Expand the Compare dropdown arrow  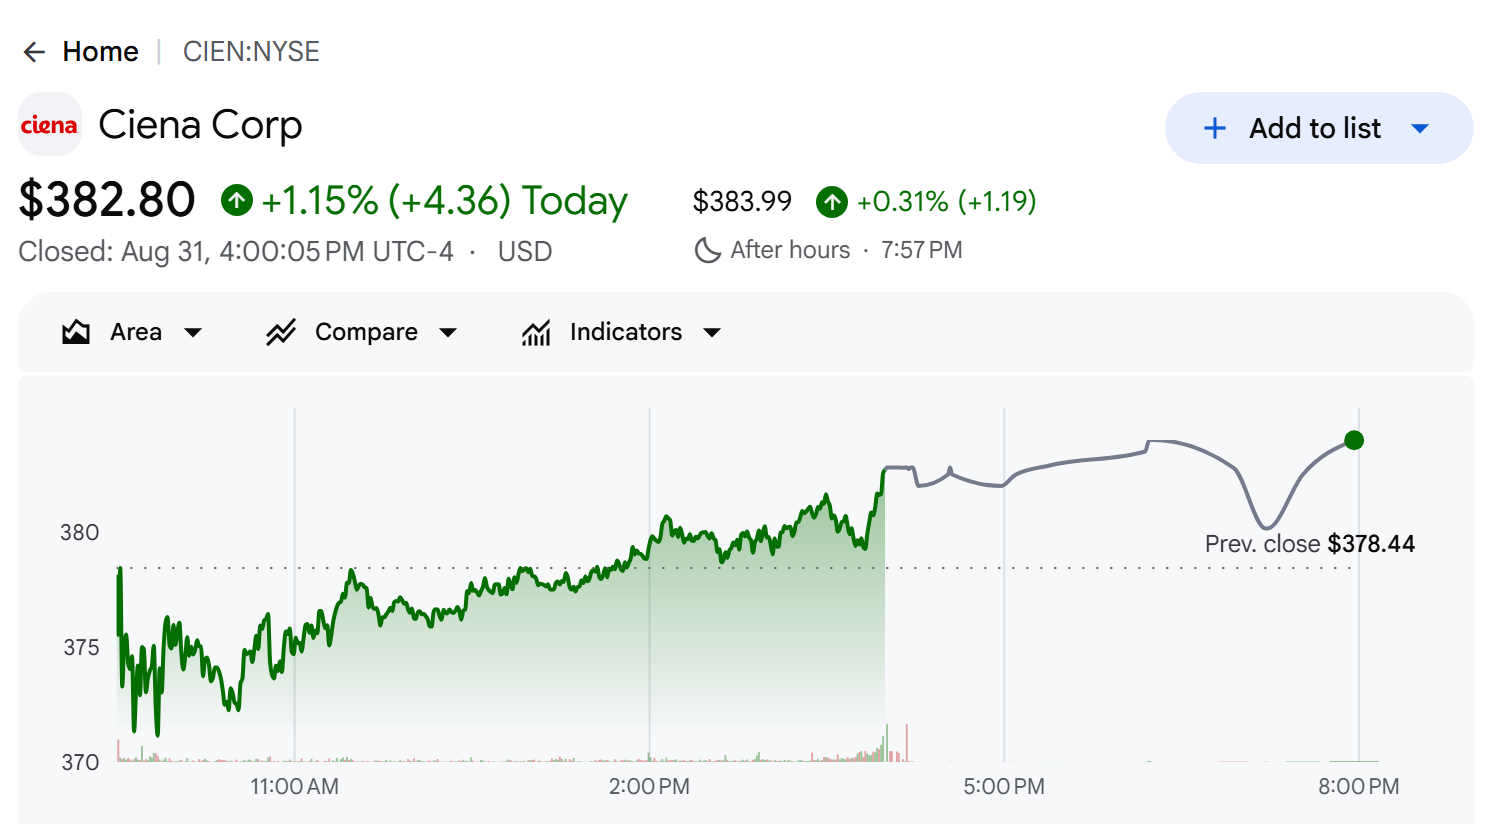(x=448, y=333)
